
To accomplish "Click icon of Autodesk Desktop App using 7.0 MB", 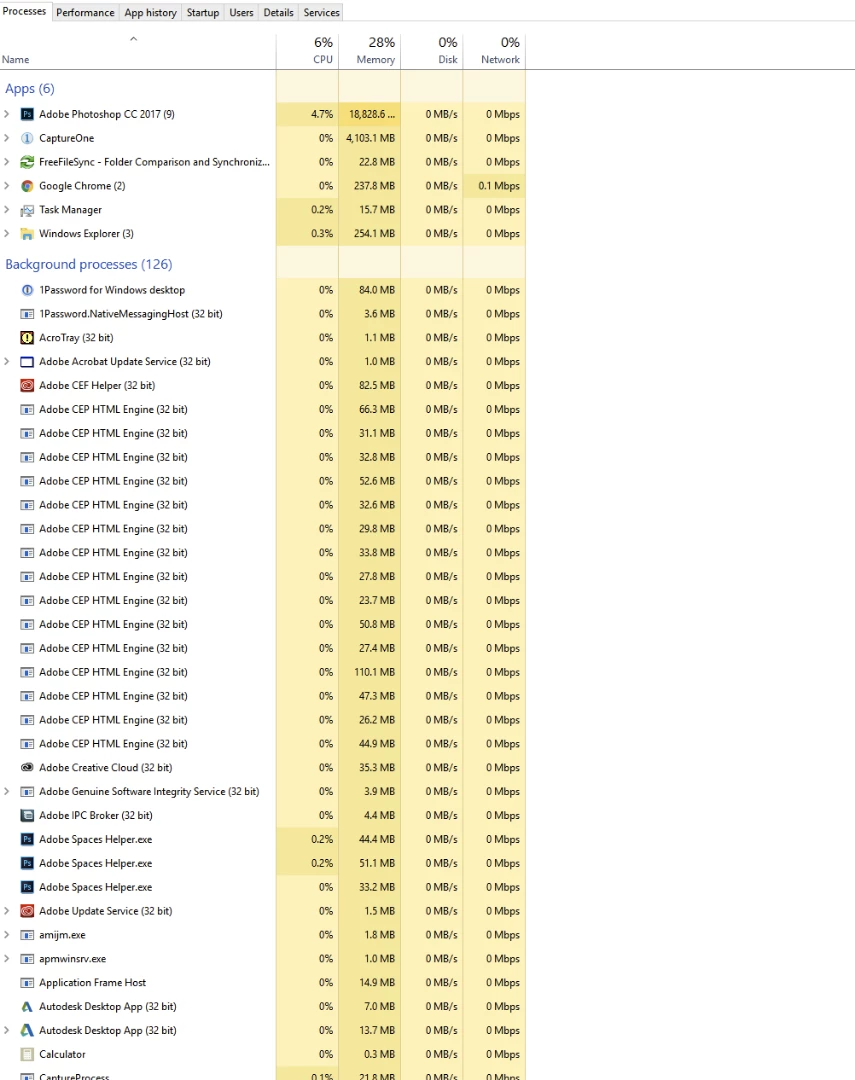I will [27, 1006].
